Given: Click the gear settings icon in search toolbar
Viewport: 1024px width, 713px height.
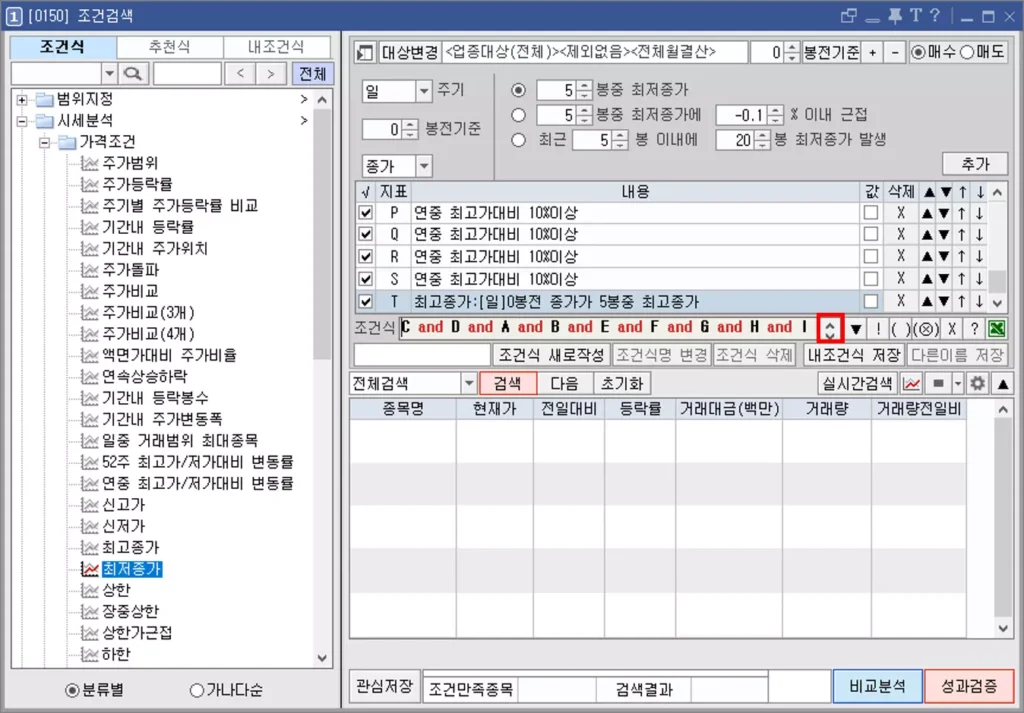Looking at the screenshot, I should 977,384.
